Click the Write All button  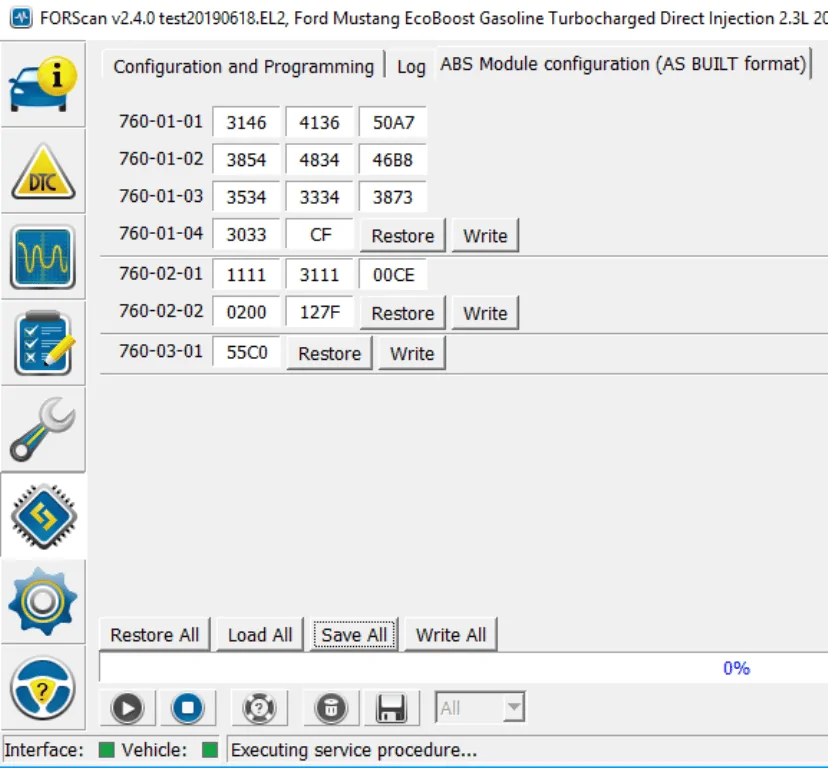click(450, 634)
